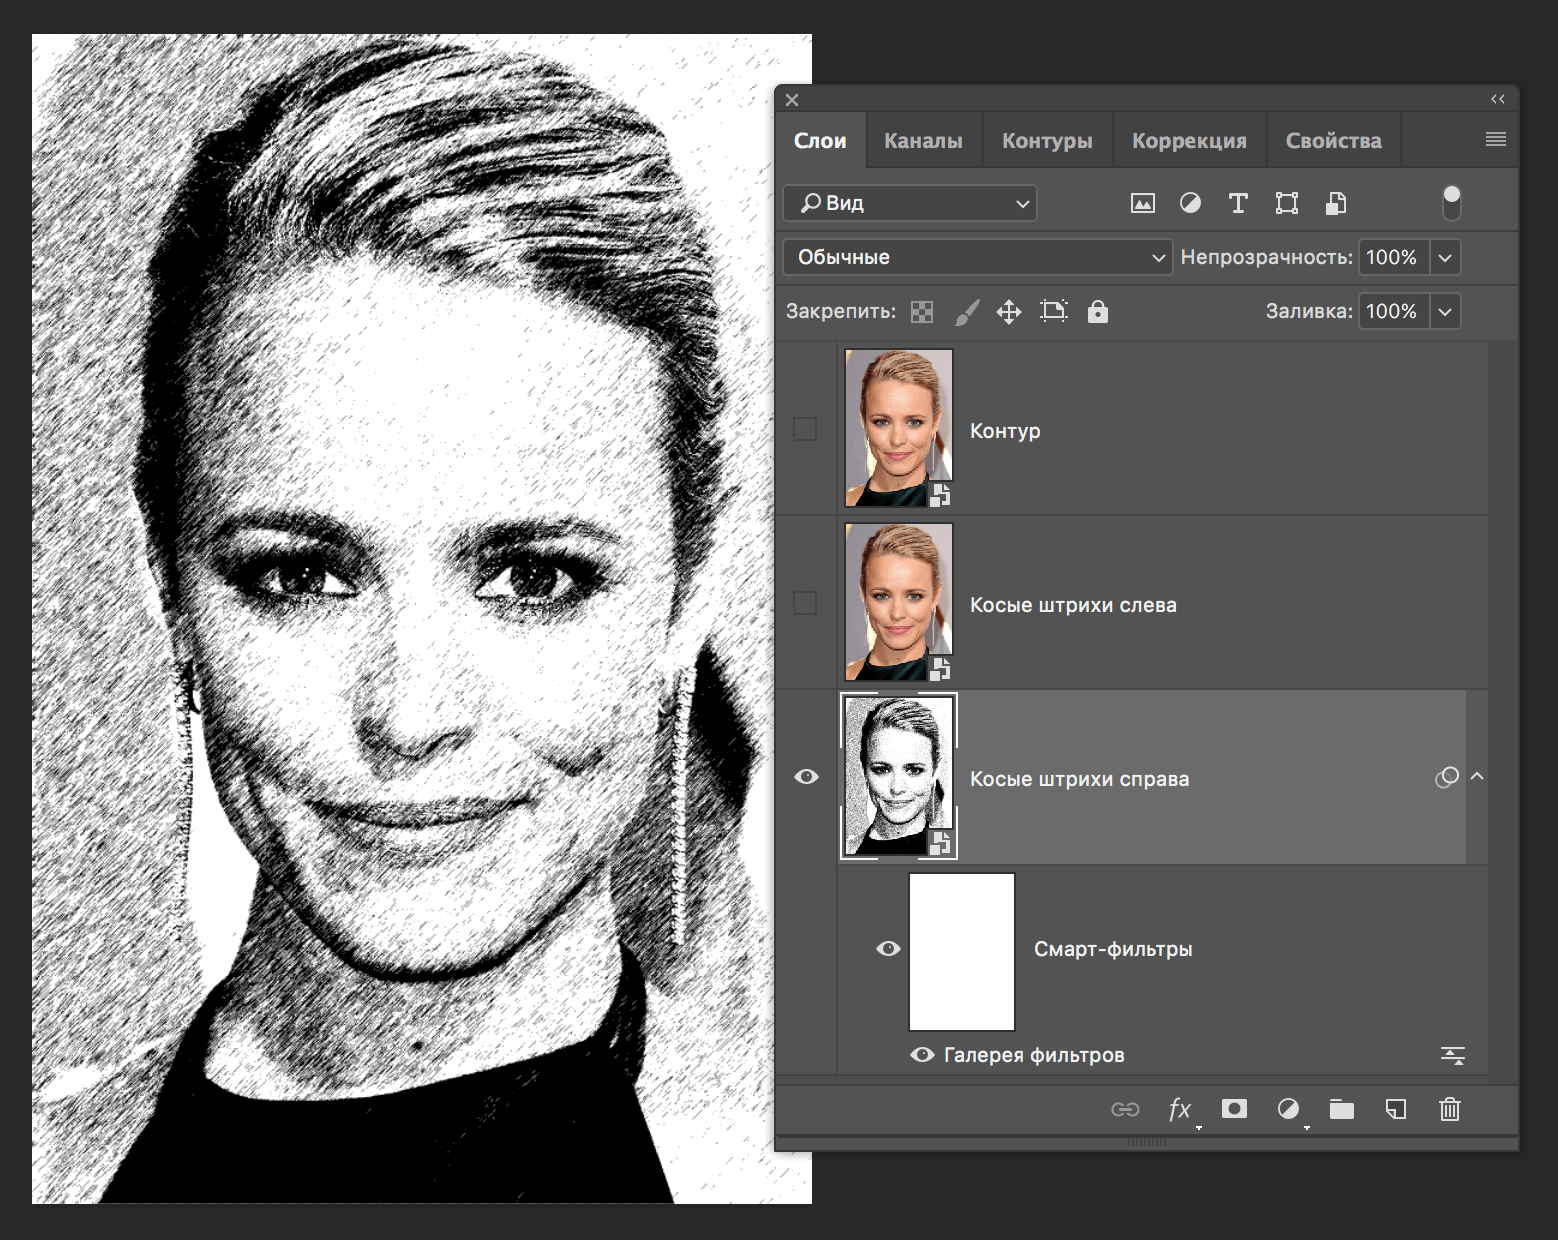Filter layers by type using the text icon
Image resolution: width=1558 pixels, height=1240 pixels.
click(1238, 203)
